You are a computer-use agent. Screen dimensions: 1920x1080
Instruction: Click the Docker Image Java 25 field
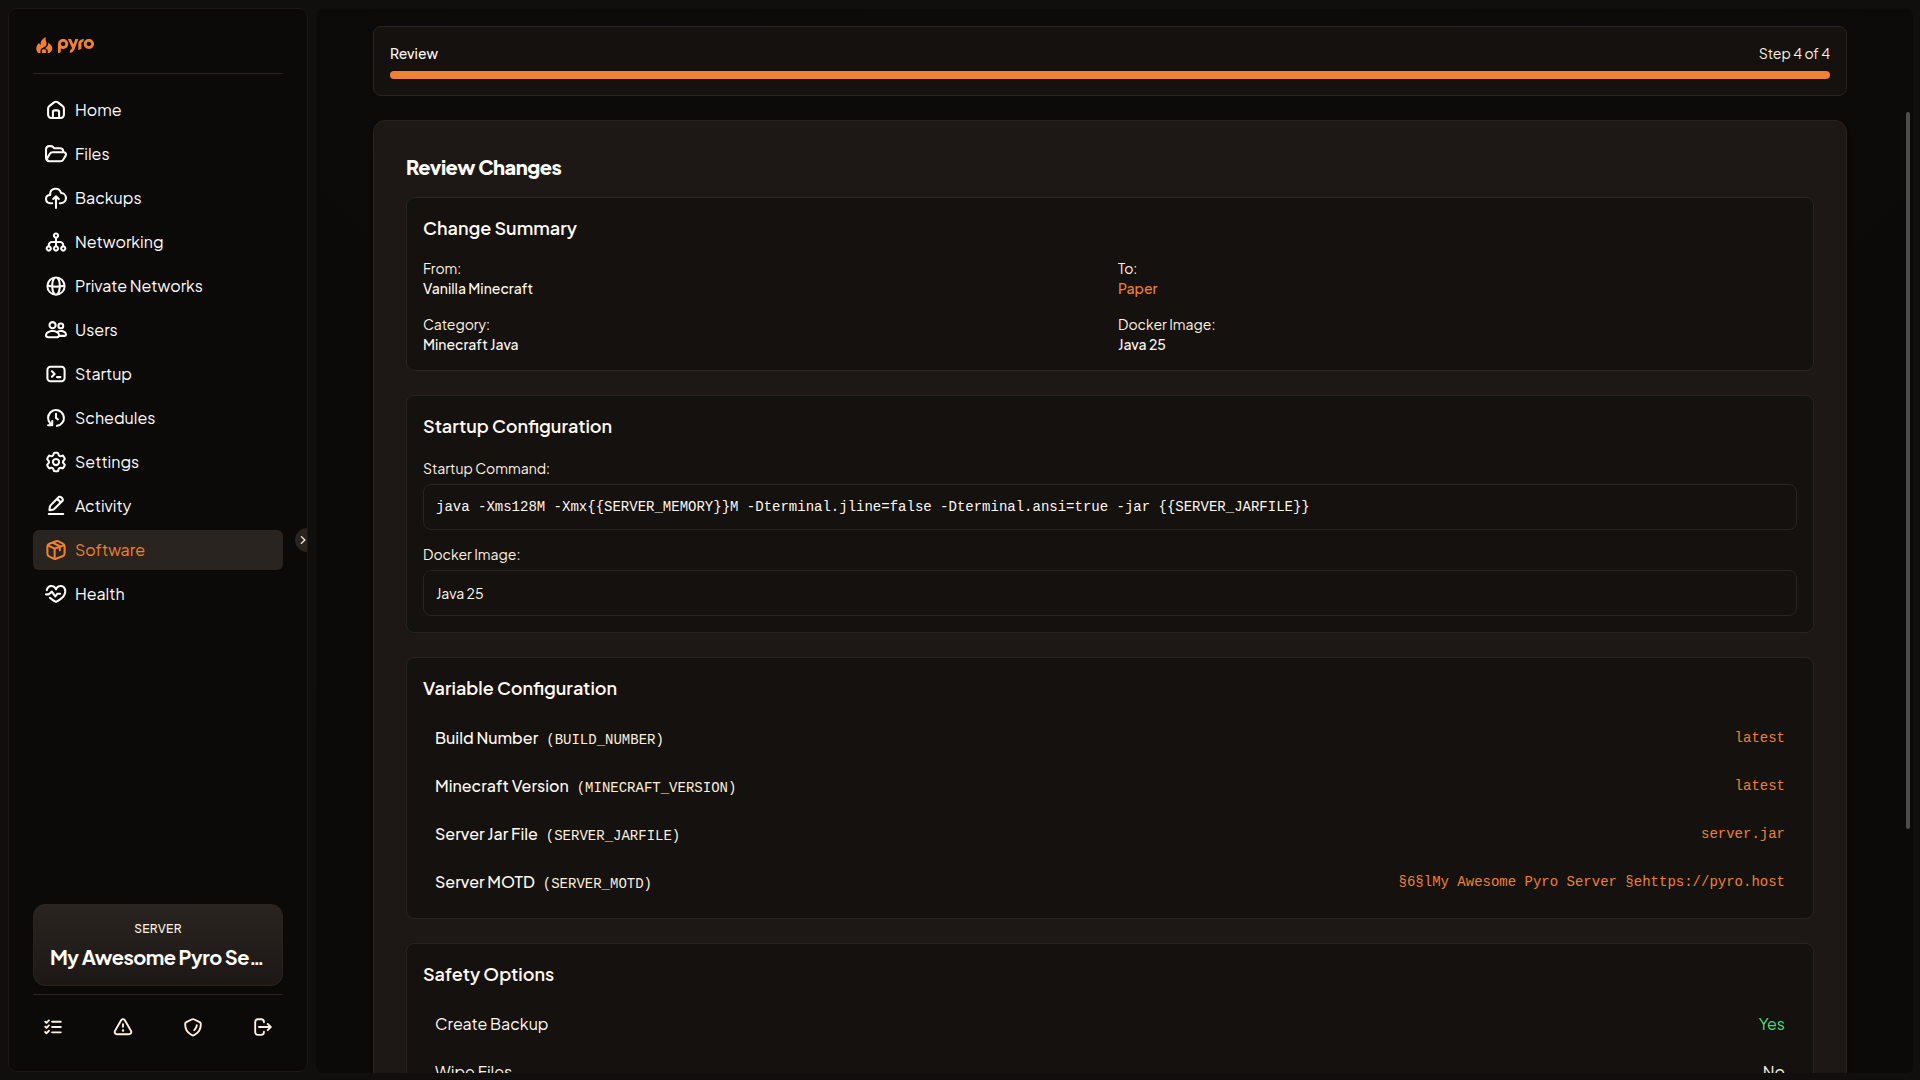[x=1110, y=593]
